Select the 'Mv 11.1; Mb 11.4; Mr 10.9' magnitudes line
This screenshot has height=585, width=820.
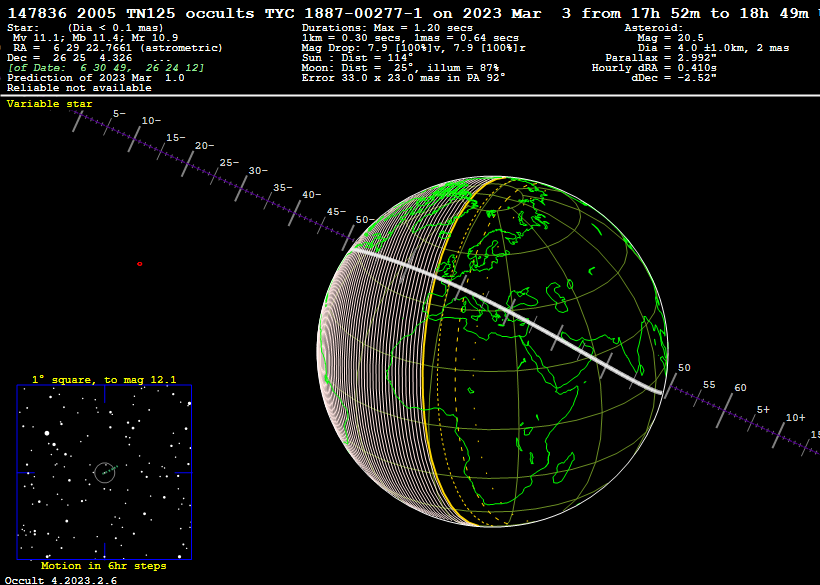tap(95, 38)
